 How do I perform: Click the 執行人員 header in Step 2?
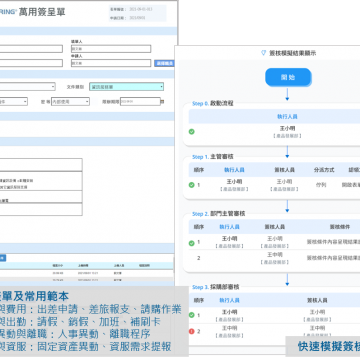tap(229, 227)
